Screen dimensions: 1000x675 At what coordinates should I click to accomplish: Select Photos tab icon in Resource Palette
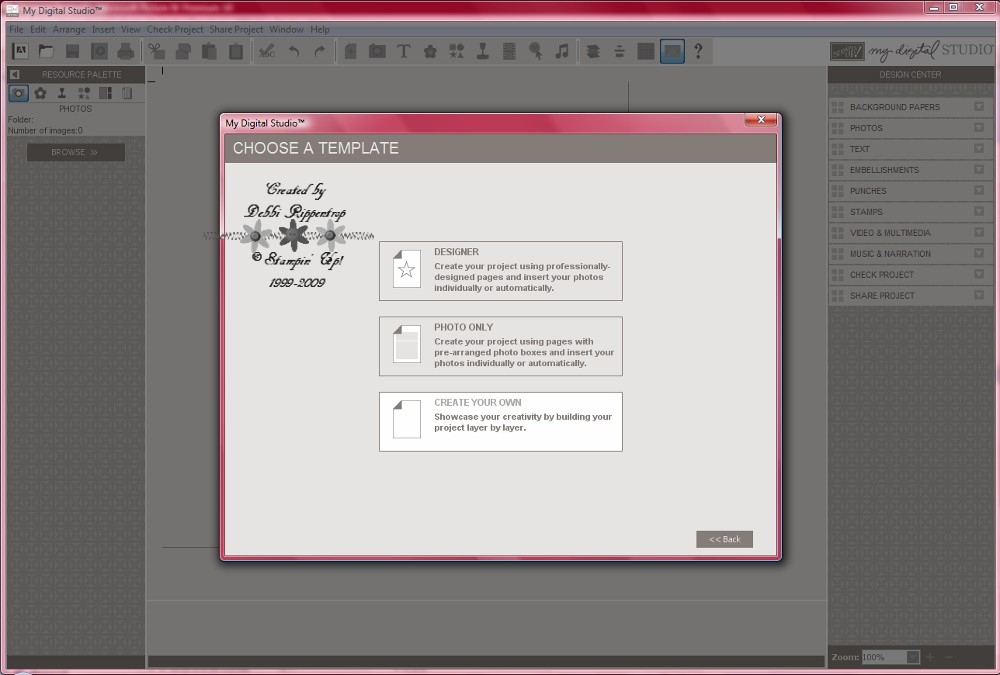[18, 93]
